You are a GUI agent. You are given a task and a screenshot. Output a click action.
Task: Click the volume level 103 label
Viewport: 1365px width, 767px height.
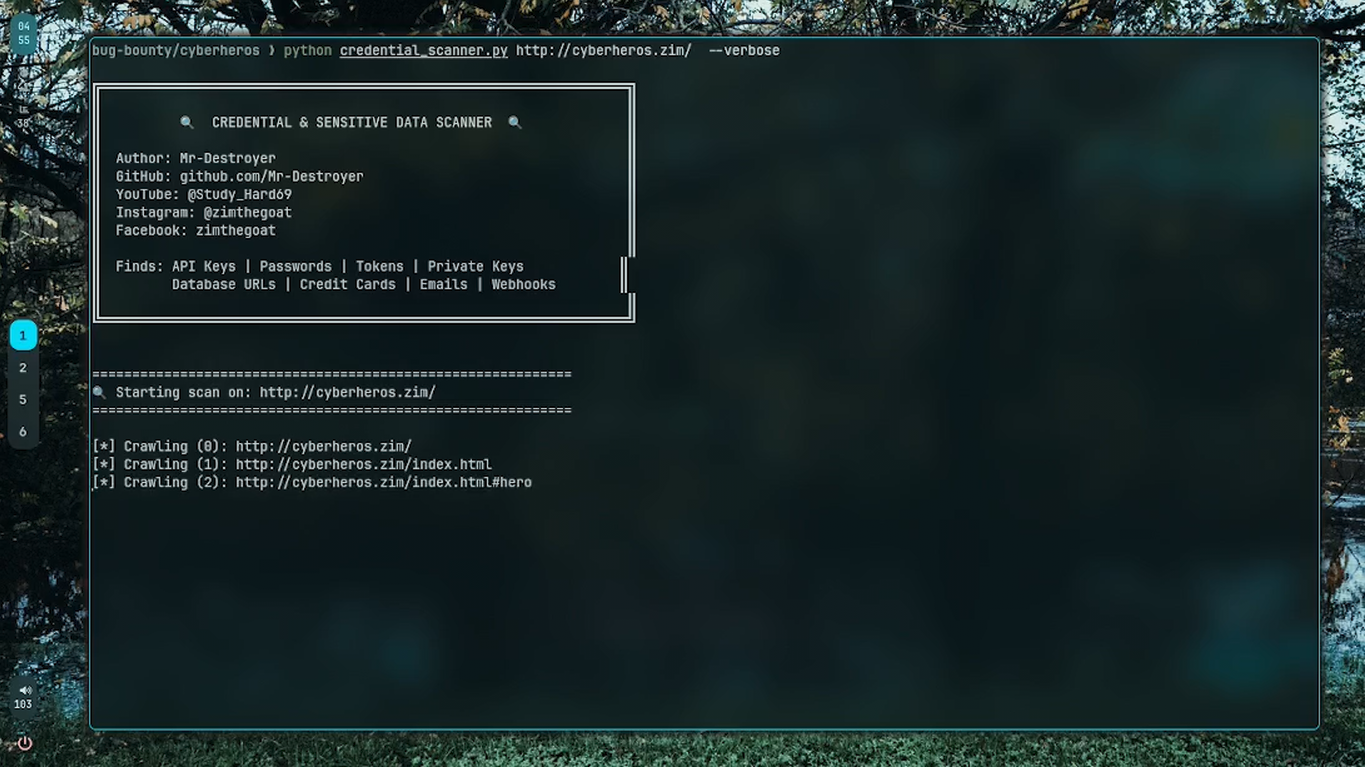point(23,704)
